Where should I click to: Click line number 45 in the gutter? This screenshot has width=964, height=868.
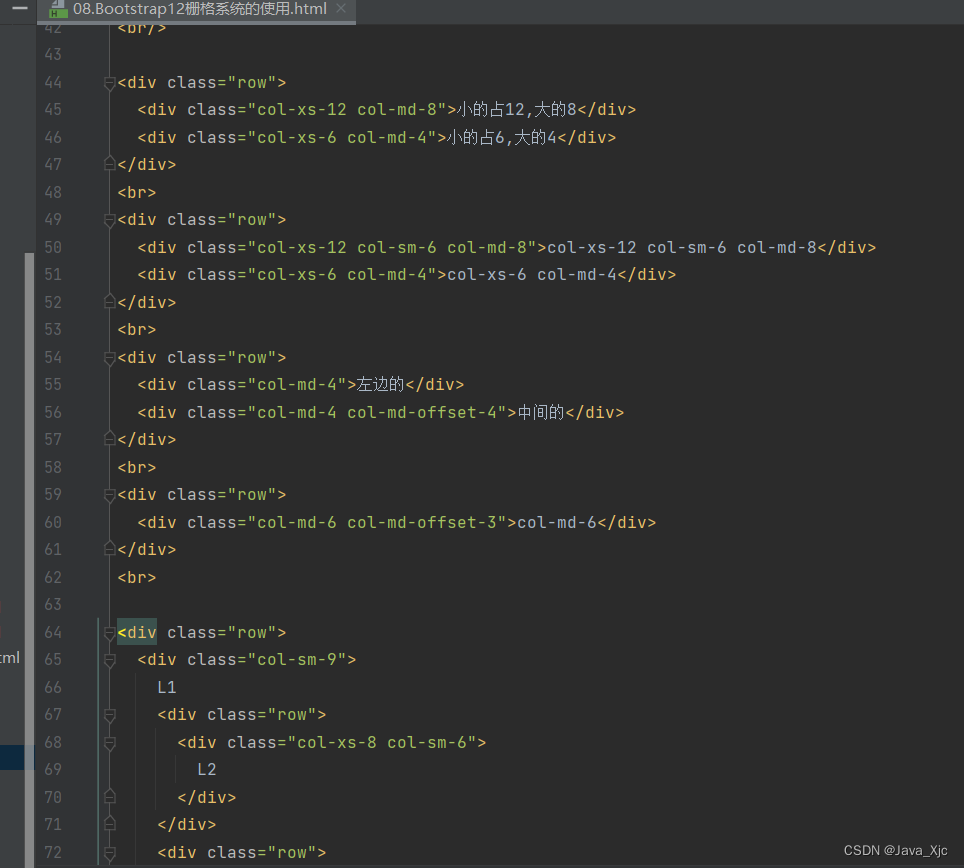53,109
